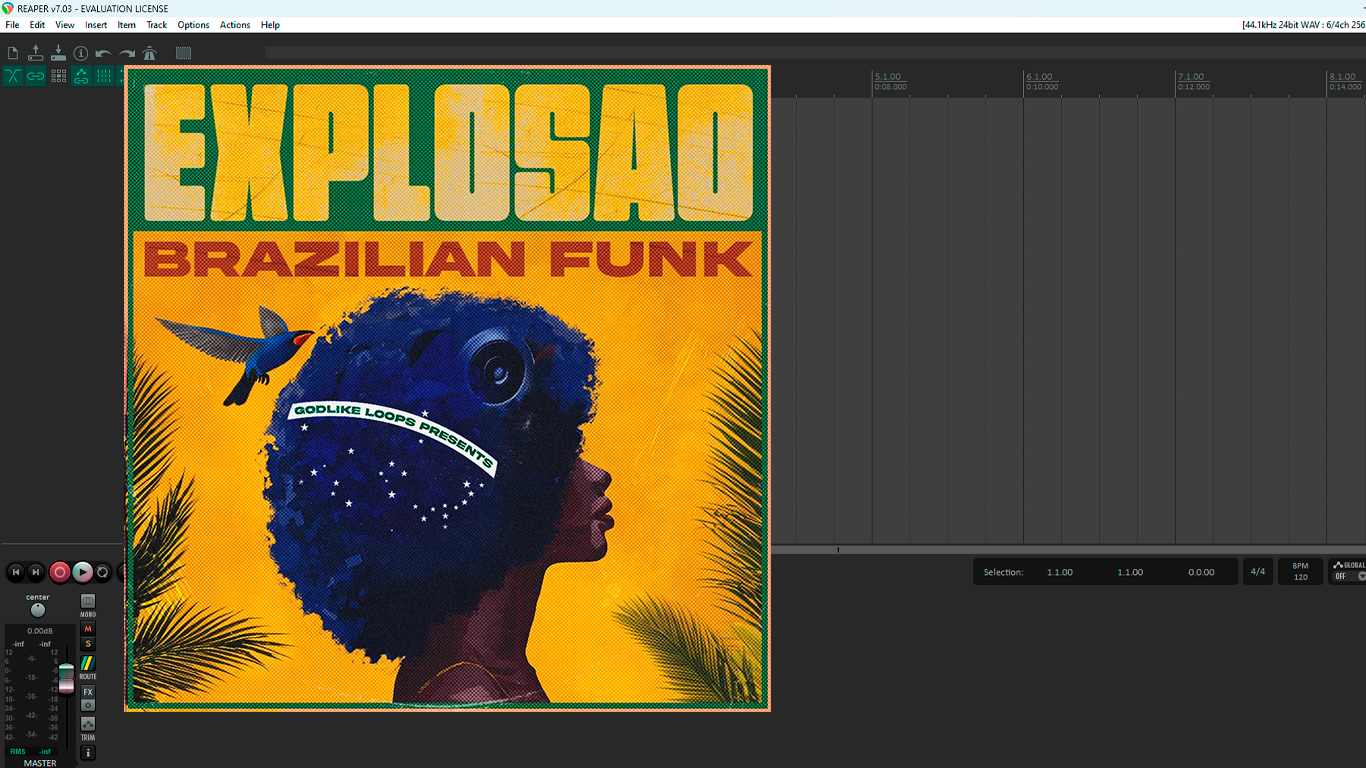Click the Undo arrow icon
The height and width of the screenshot is (768, 1366).
[x=103, y=53]
